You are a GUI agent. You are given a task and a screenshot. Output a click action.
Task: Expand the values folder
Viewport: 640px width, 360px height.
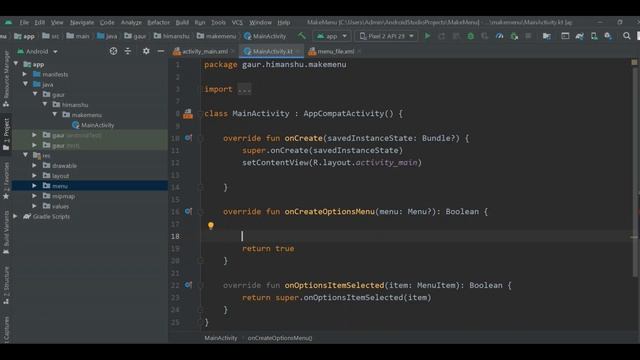pos(35,206)
